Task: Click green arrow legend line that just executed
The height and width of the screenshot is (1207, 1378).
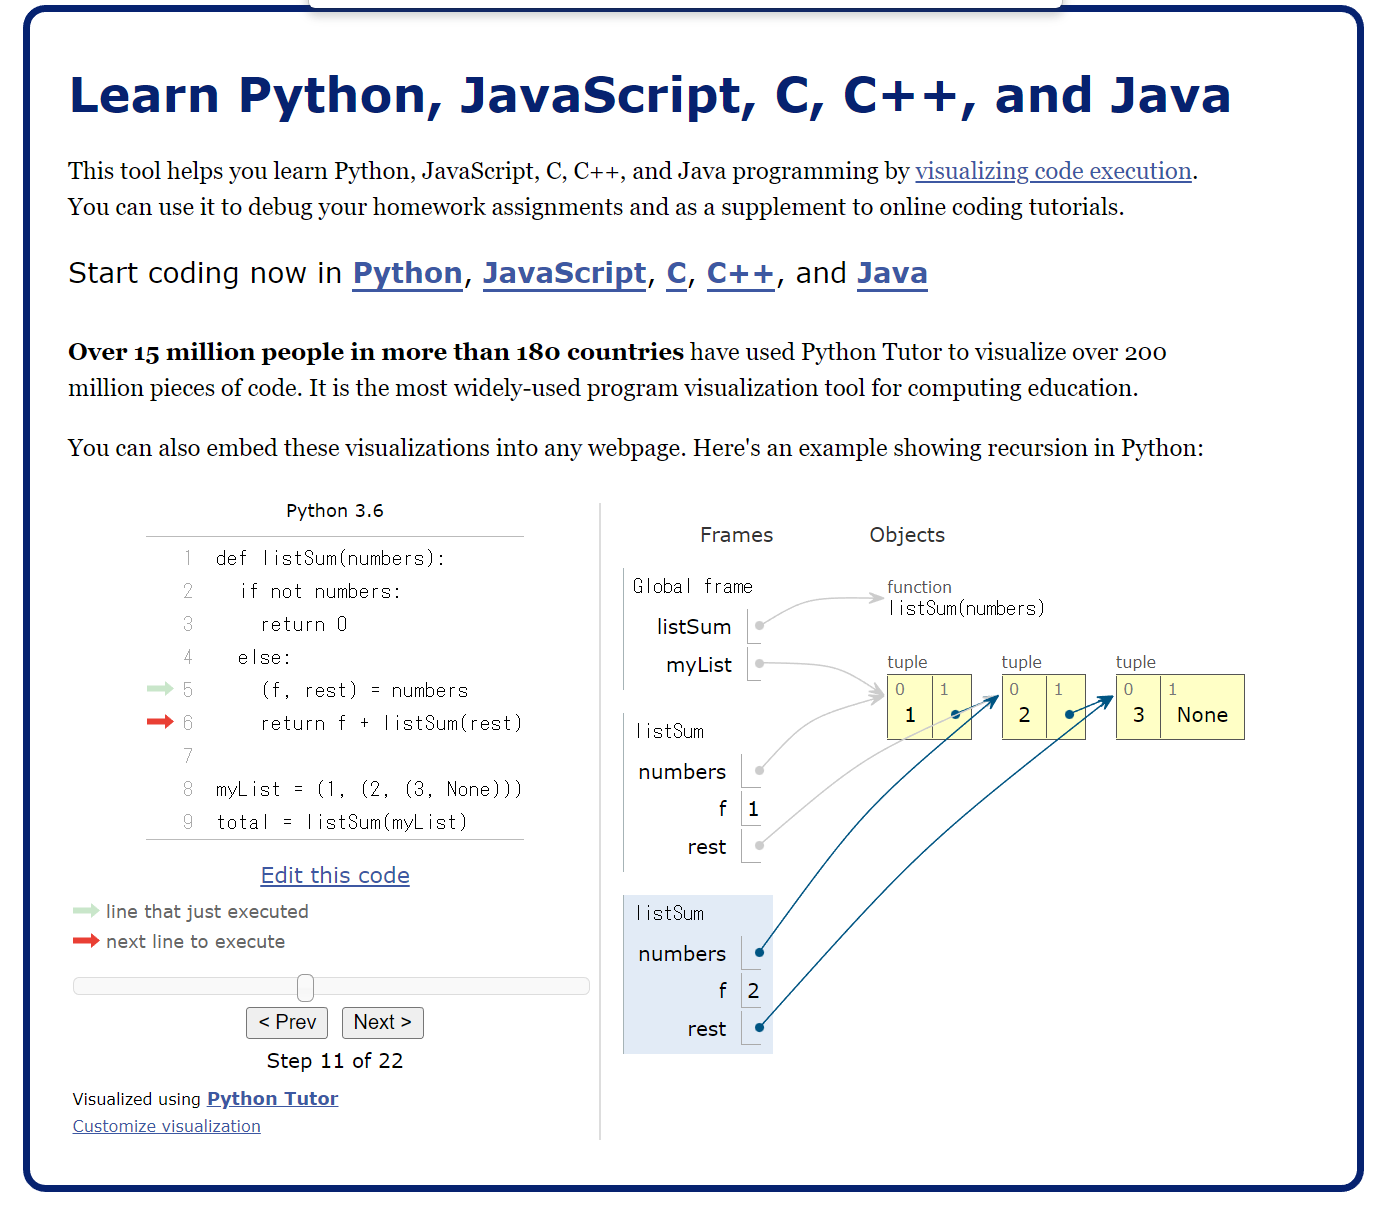Action: [190, 911]
